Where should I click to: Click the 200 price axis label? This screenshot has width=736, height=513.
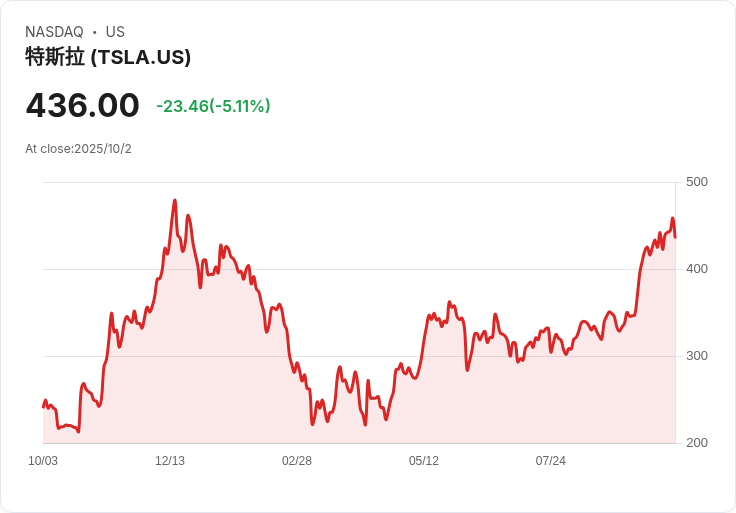click(697, 443)
